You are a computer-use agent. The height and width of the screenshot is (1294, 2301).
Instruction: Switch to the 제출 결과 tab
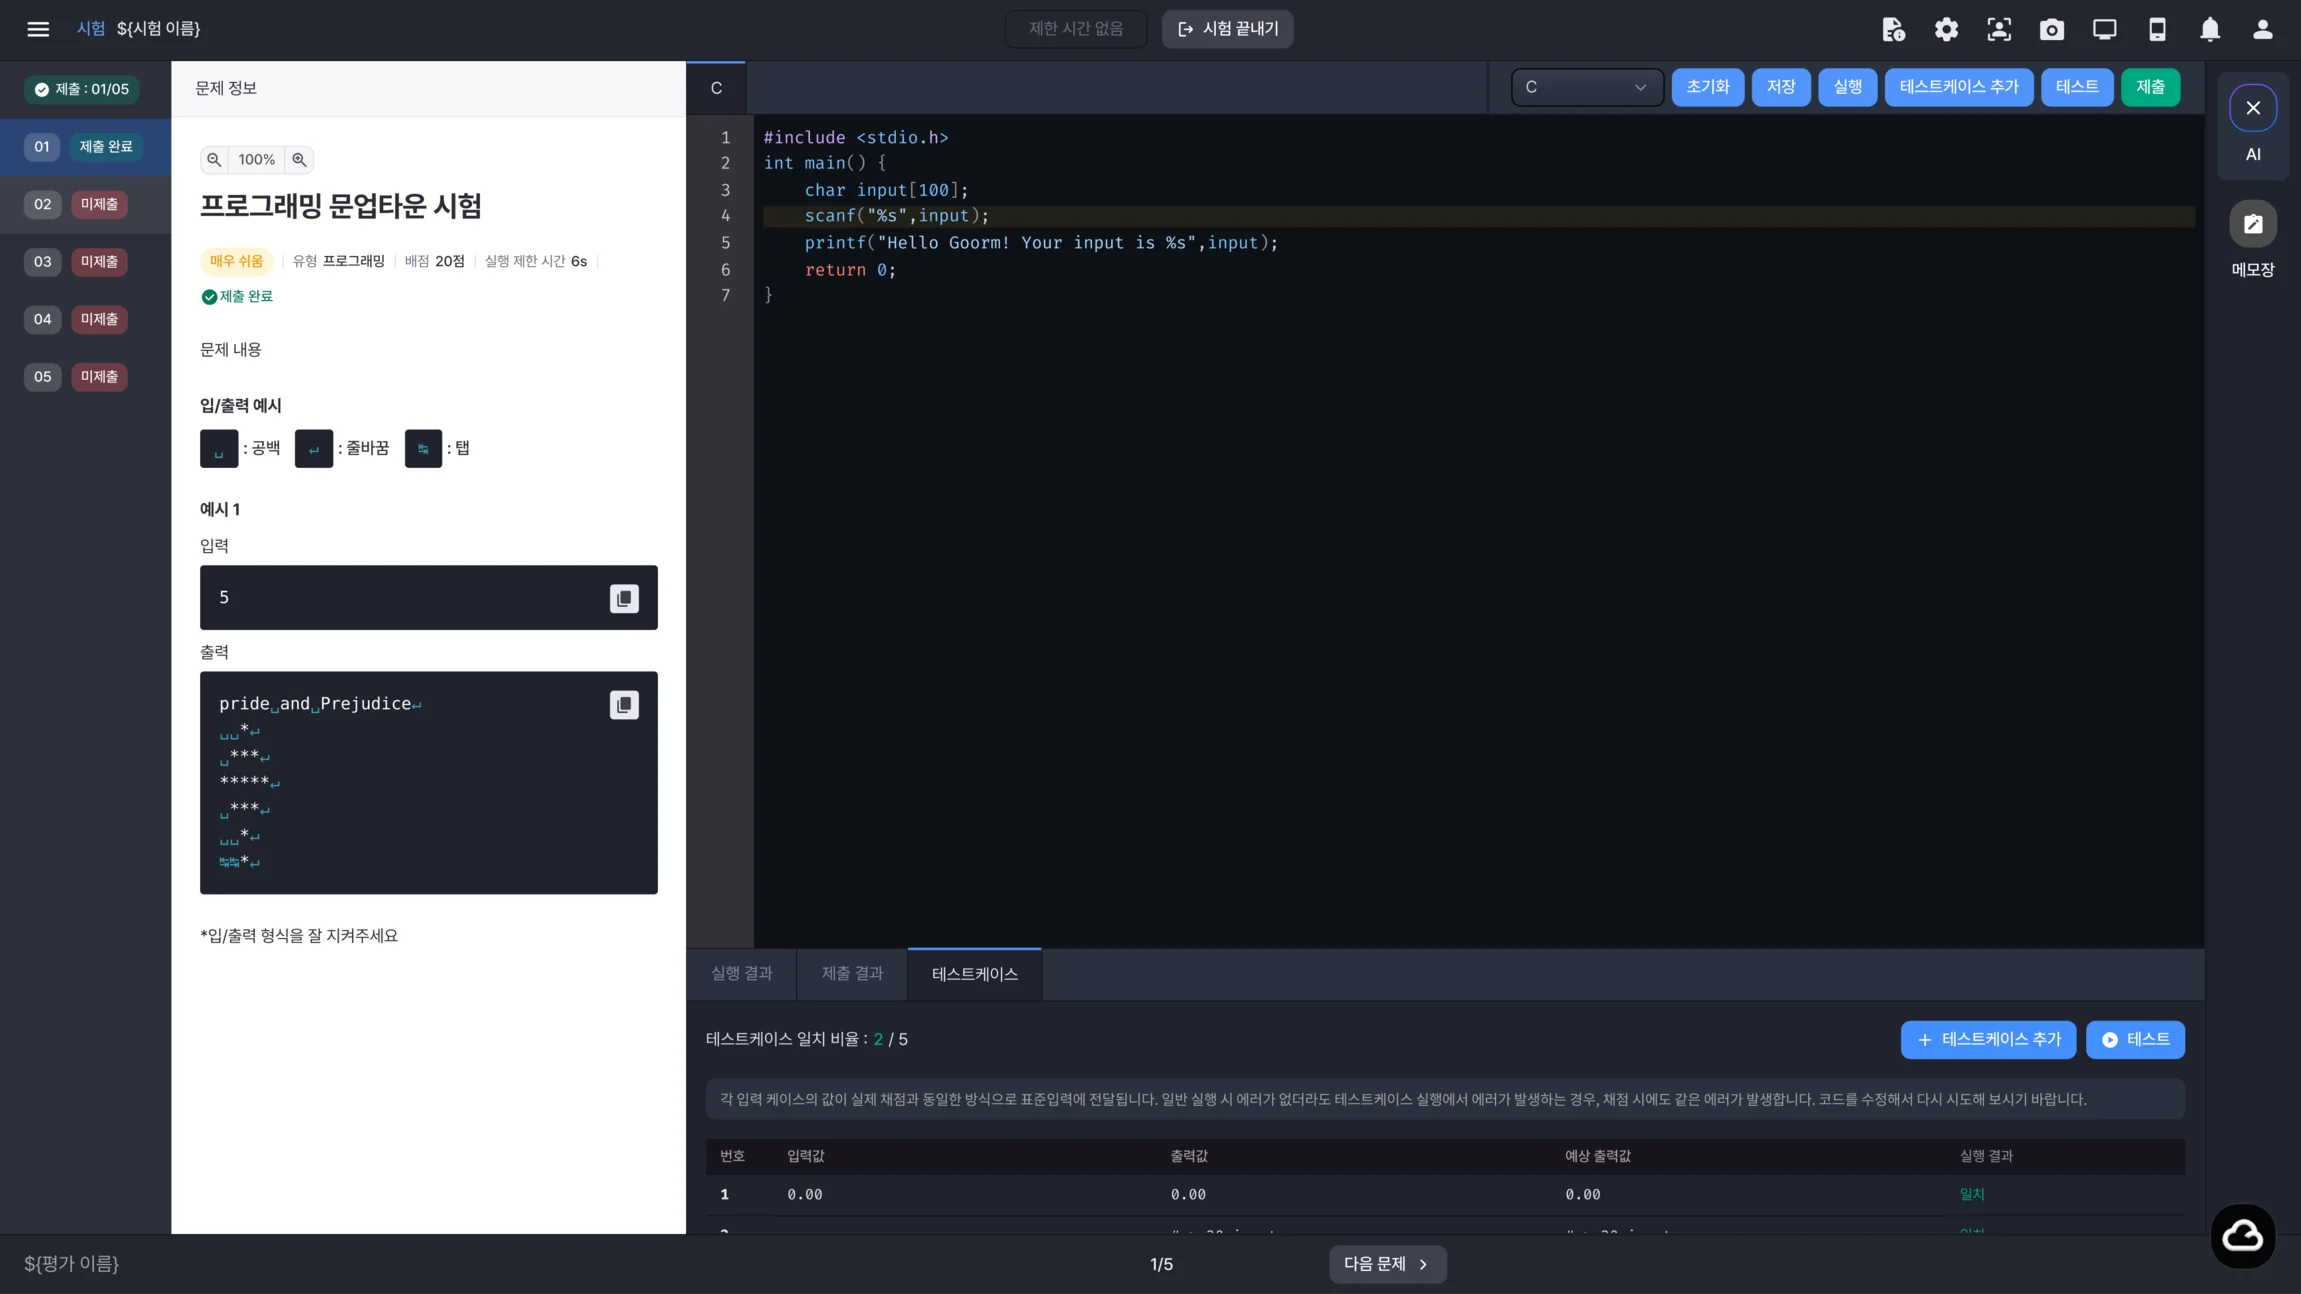coord(852,973)
